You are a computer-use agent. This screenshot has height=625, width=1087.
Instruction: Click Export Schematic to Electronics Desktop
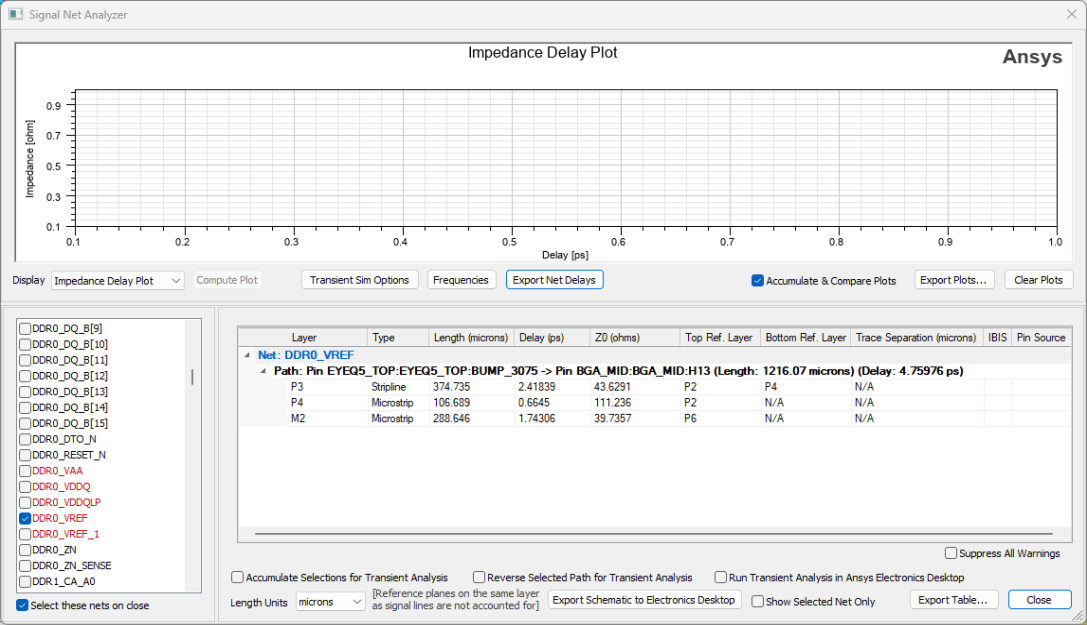click(644, 600)
